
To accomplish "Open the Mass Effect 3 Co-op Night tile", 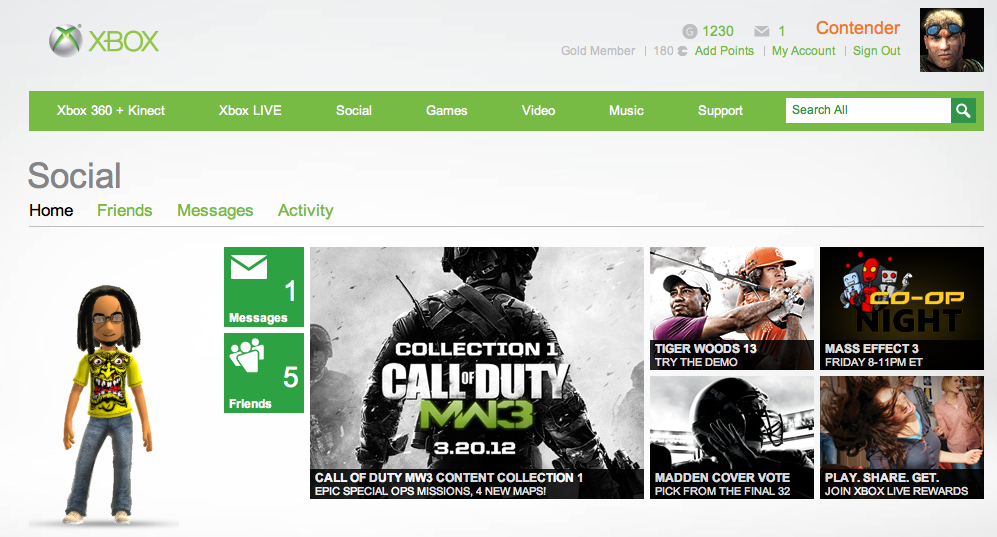I will [902, 308].
